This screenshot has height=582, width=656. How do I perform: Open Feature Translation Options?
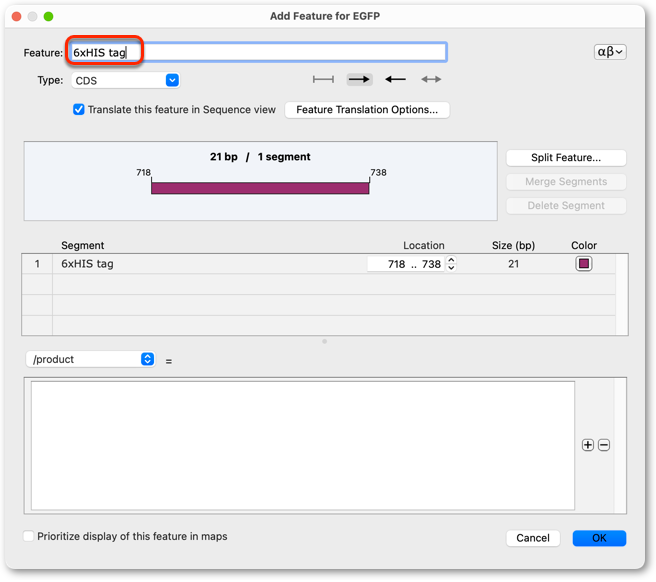367,110
